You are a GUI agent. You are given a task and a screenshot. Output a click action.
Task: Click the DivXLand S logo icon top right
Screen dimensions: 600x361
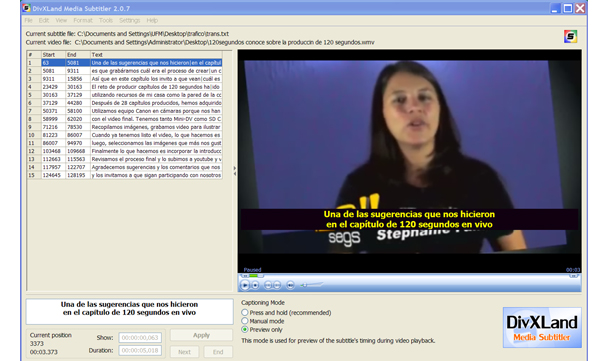click(x=570, y=37)
